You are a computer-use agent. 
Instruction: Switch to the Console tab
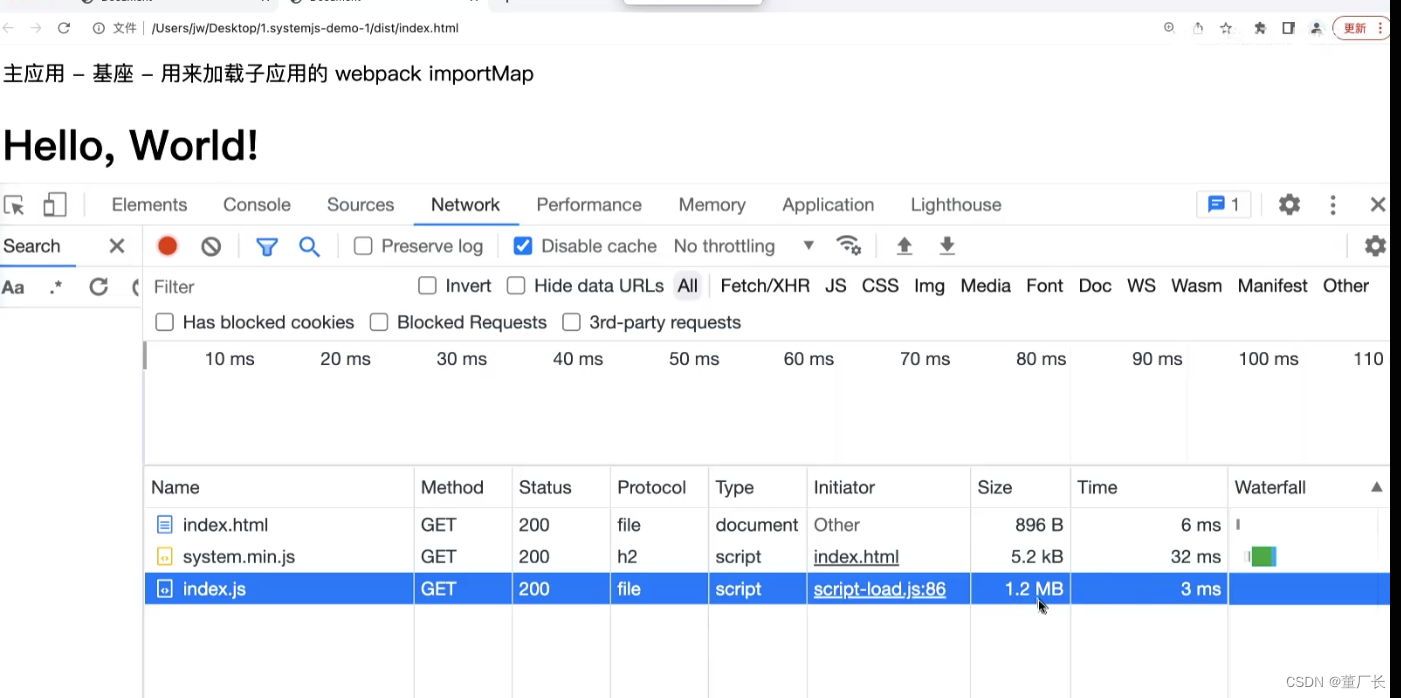[x=257, y=205]
